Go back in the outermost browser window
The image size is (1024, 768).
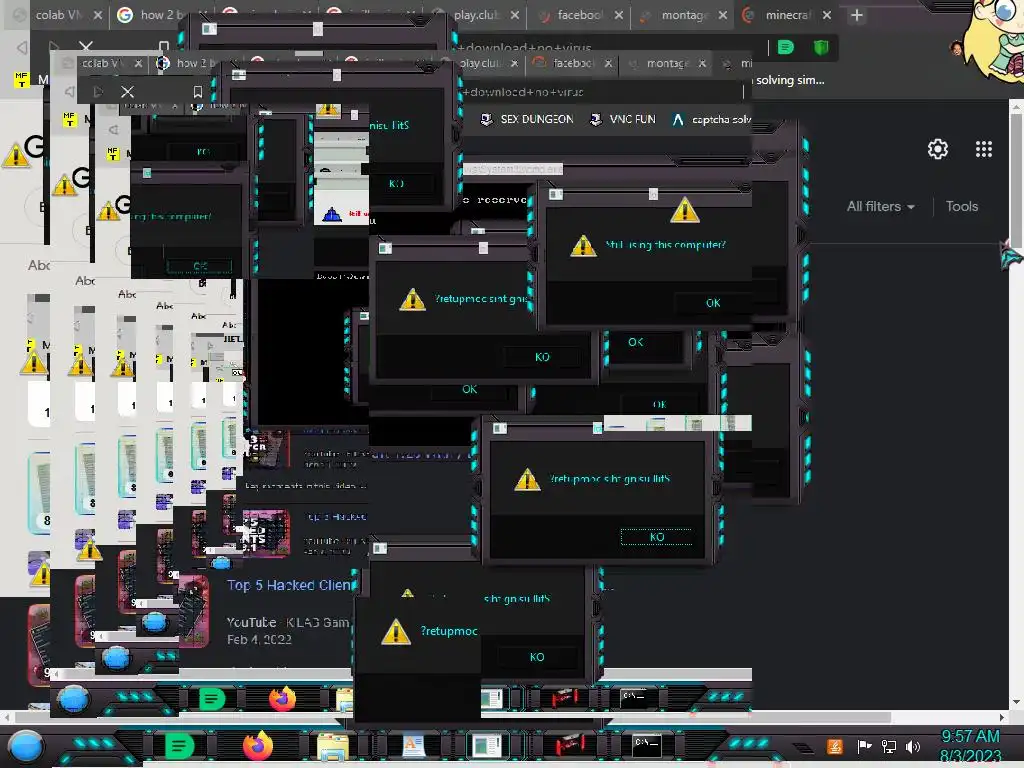(22, 47)
